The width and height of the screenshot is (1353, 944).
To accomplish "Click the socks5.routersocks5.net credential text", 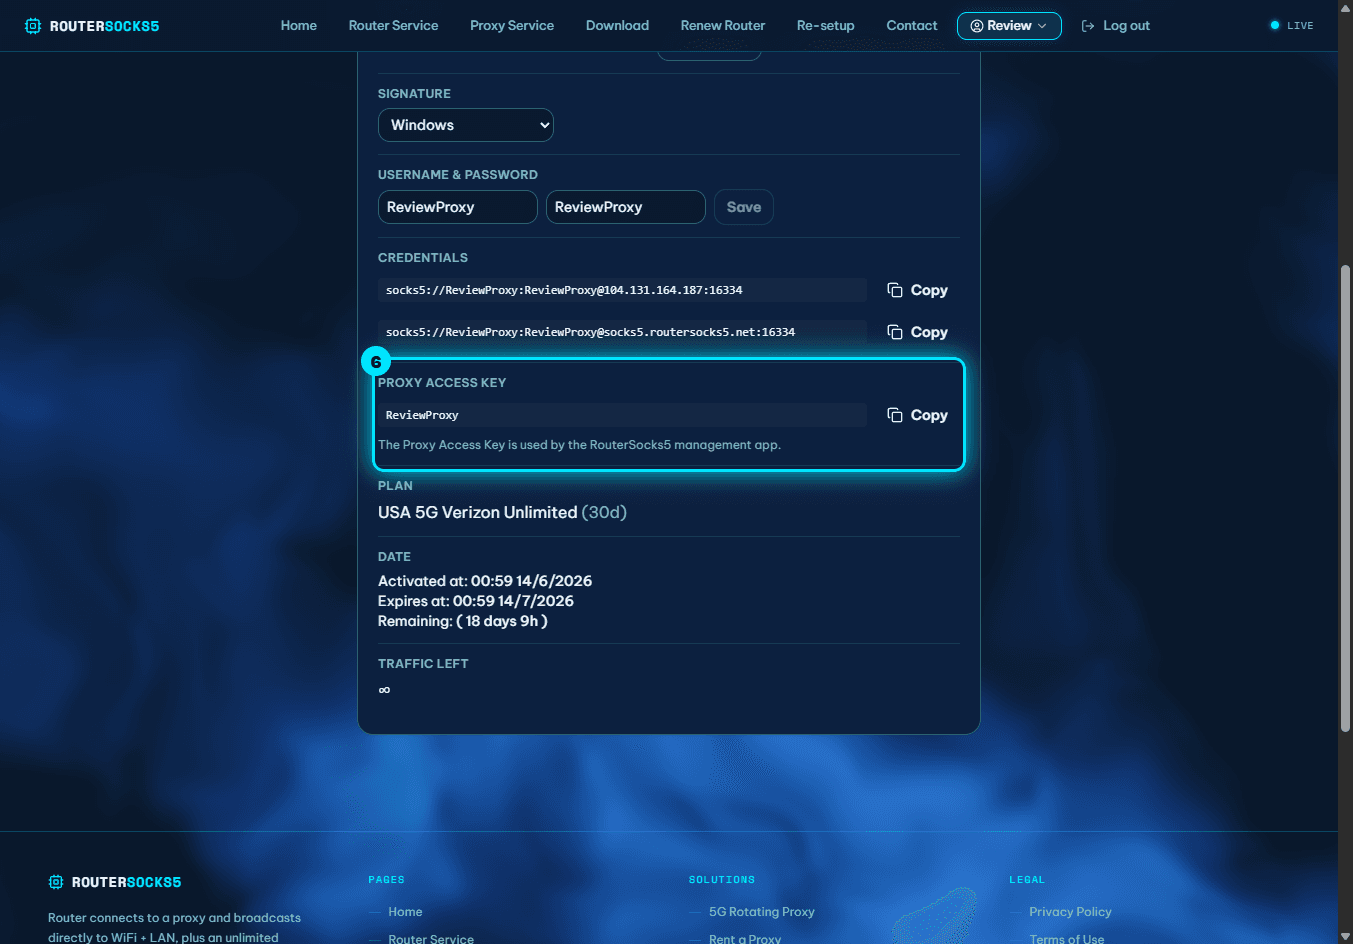I will click(590, 332).
